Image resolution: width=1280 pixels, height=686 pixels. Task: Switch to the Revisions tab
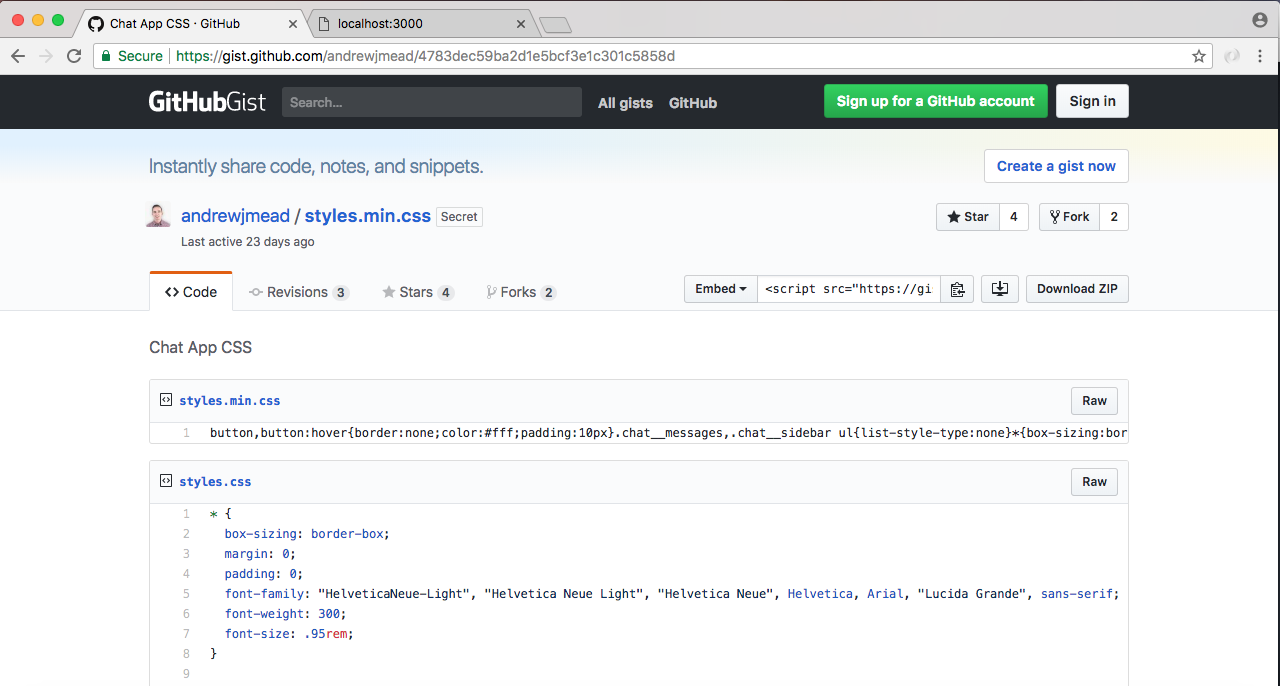(x=298, y=292)
